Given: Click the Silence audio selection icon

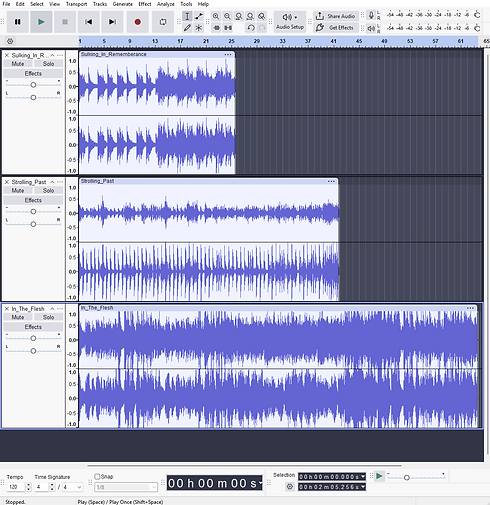Looking at the screenshot, I should 228,28.
